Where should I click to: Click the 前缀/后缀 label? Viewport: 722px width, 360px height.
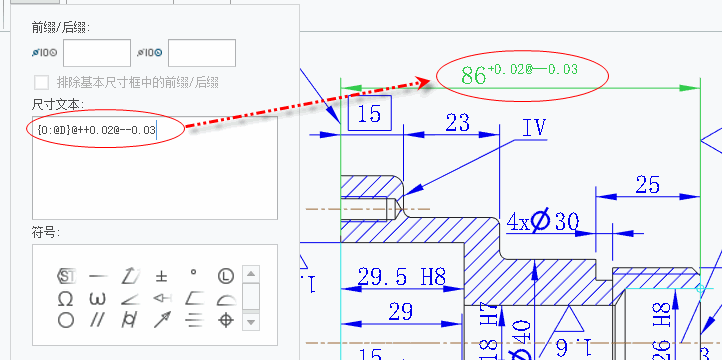pos(60,28)
